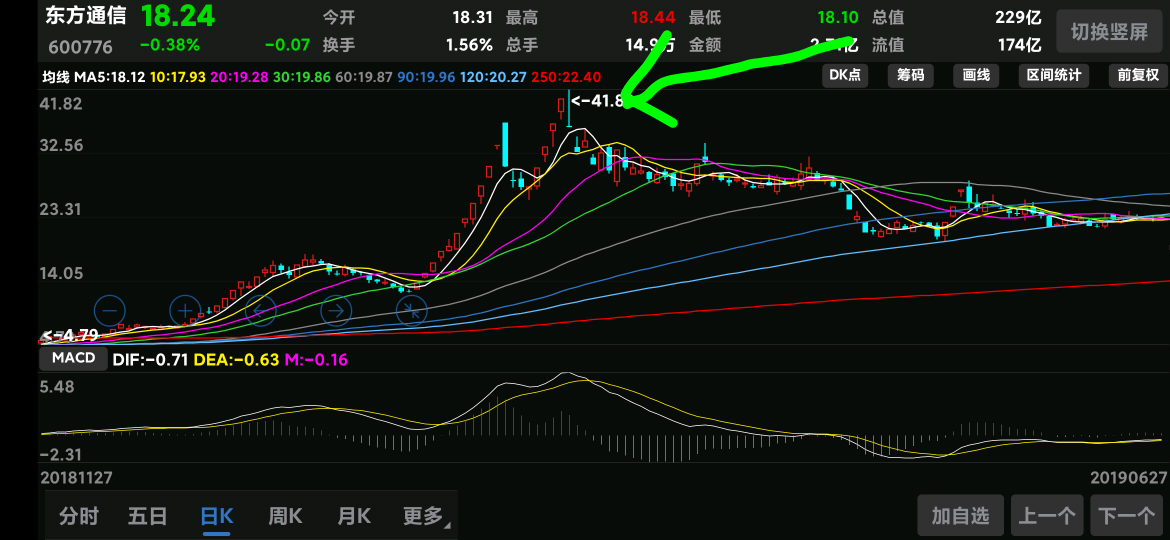Open 区间统计 range statistics

pos(1053,75)
